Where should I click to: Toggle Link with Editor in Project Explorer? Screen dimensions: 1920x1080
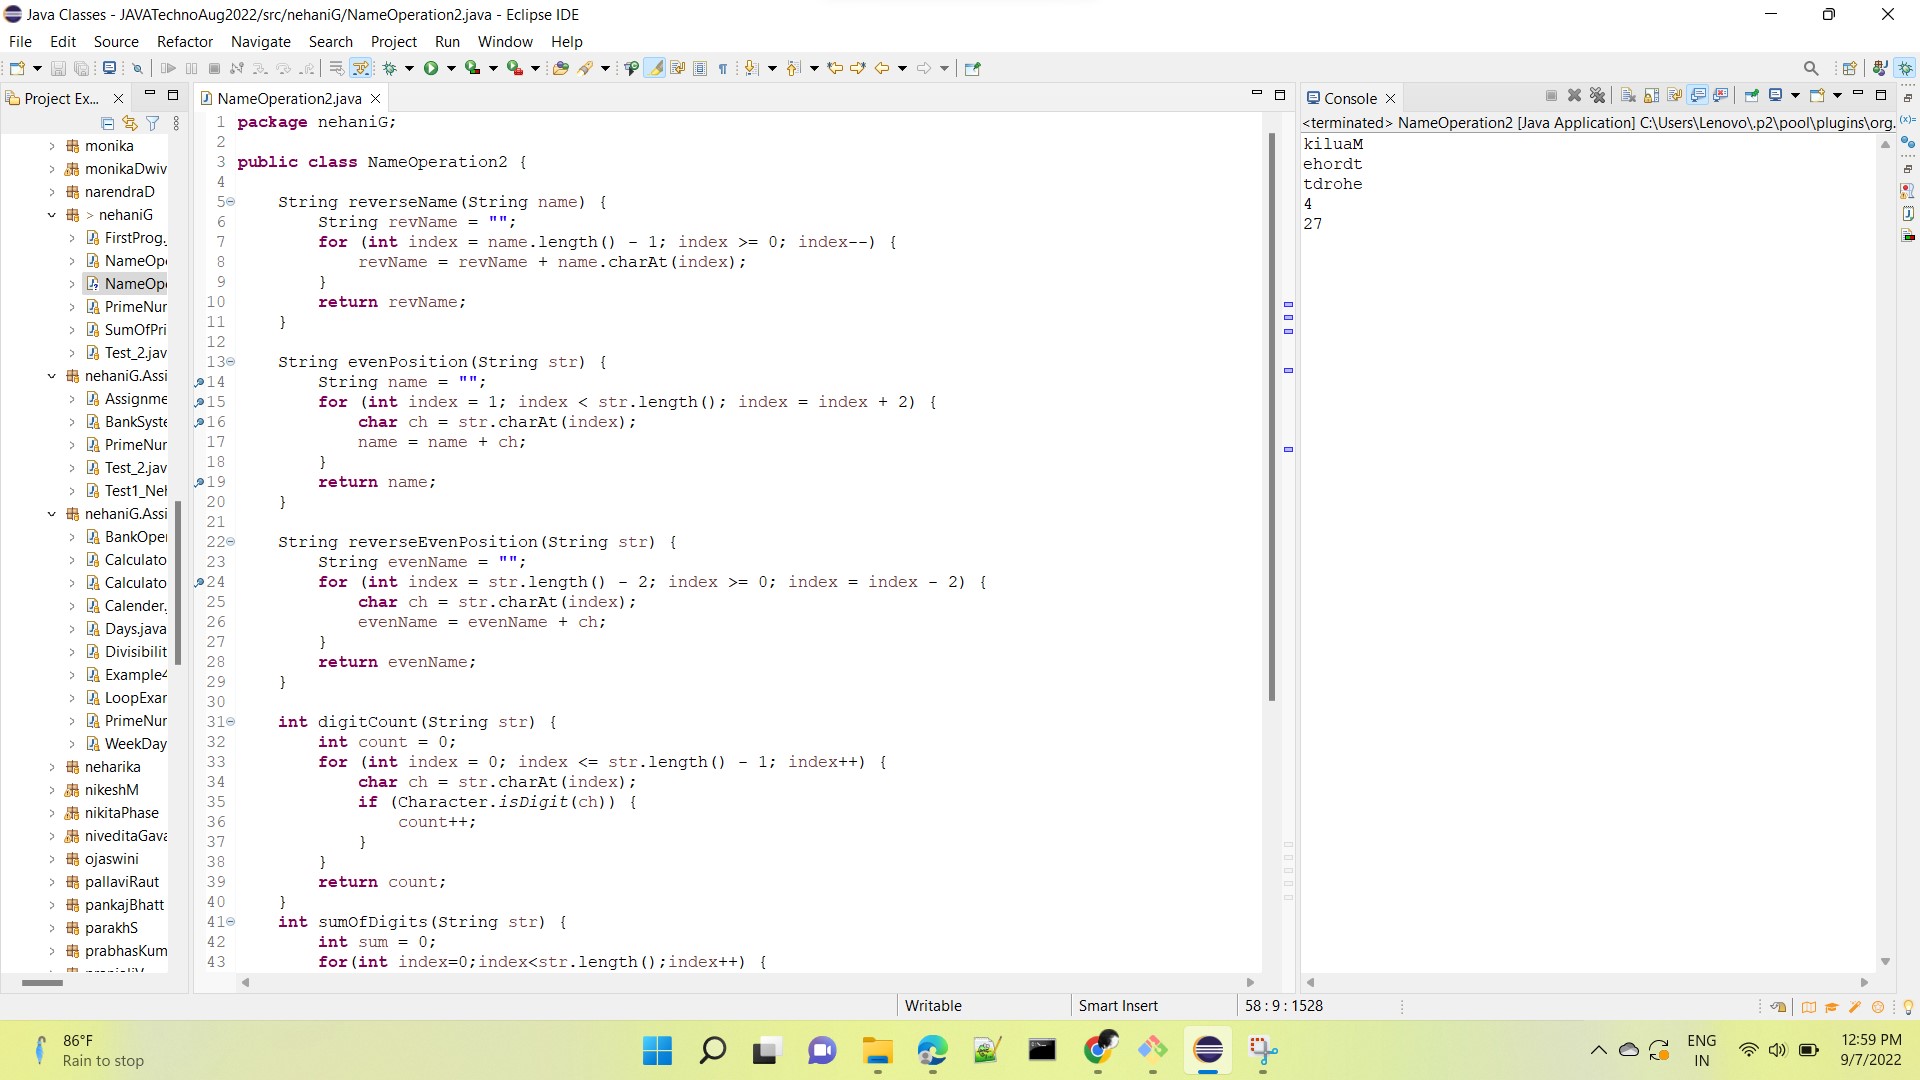pyautogui.click(x=129, y=123)
